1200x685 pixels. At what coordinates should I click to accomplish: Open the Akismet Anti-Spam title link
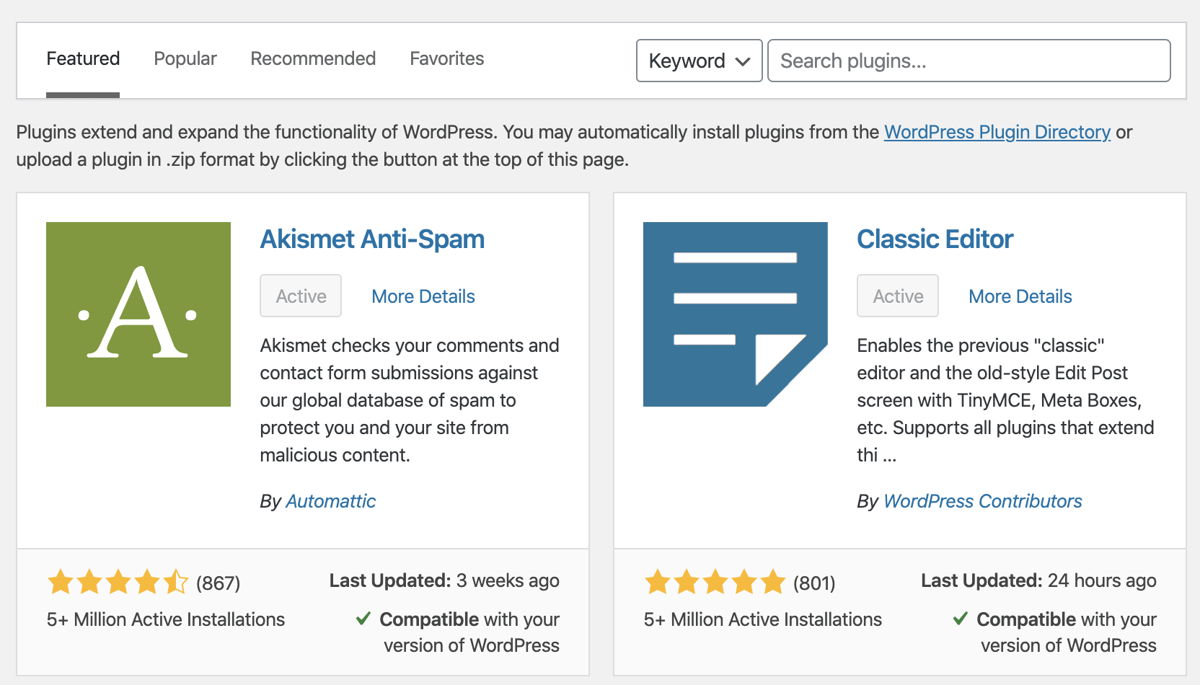tap(372, 239)
